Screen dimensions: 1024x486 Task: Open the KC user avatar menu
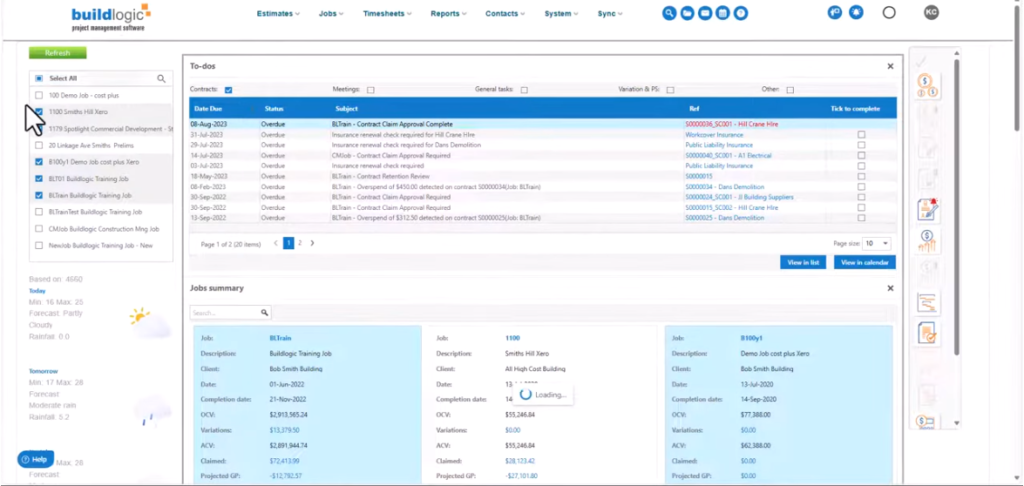(x=931, y=12)
